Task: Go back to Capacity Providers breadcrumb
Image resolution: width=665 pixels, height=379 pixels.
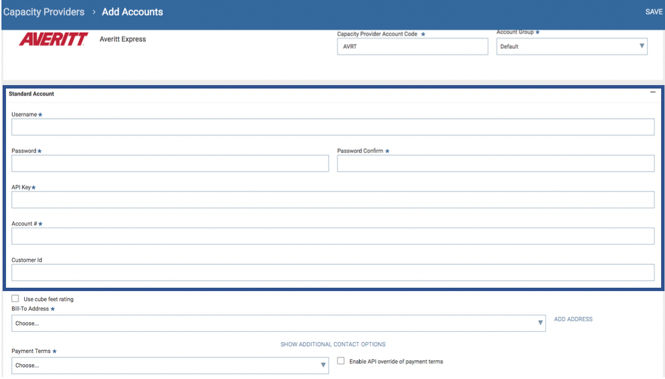Action: (44, 12)
